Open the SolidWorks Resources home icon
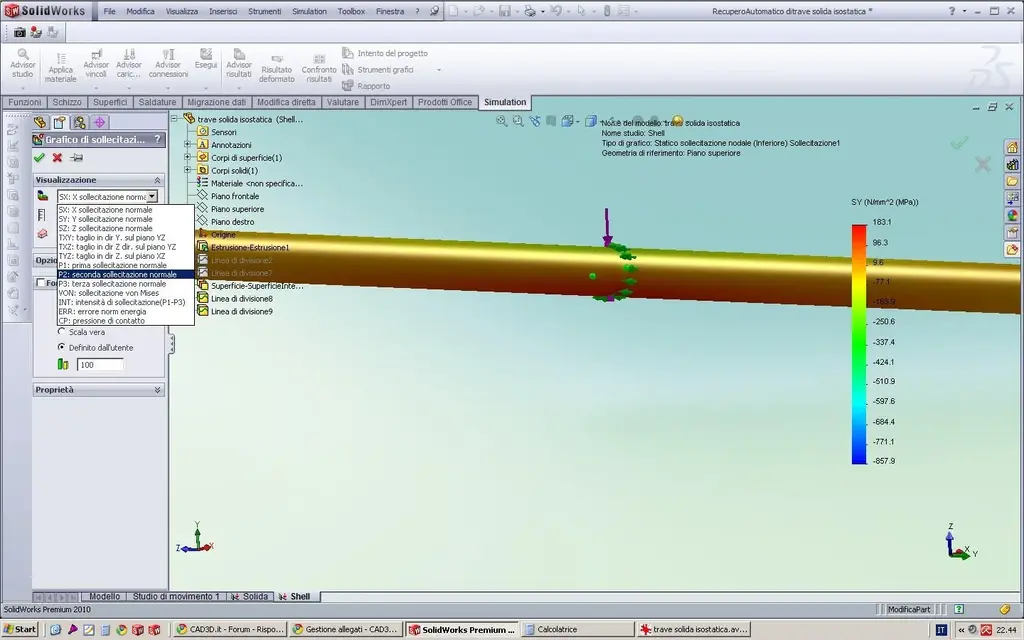The width and height of the screenshot is (1024, 640). [x=1012, y=147]
